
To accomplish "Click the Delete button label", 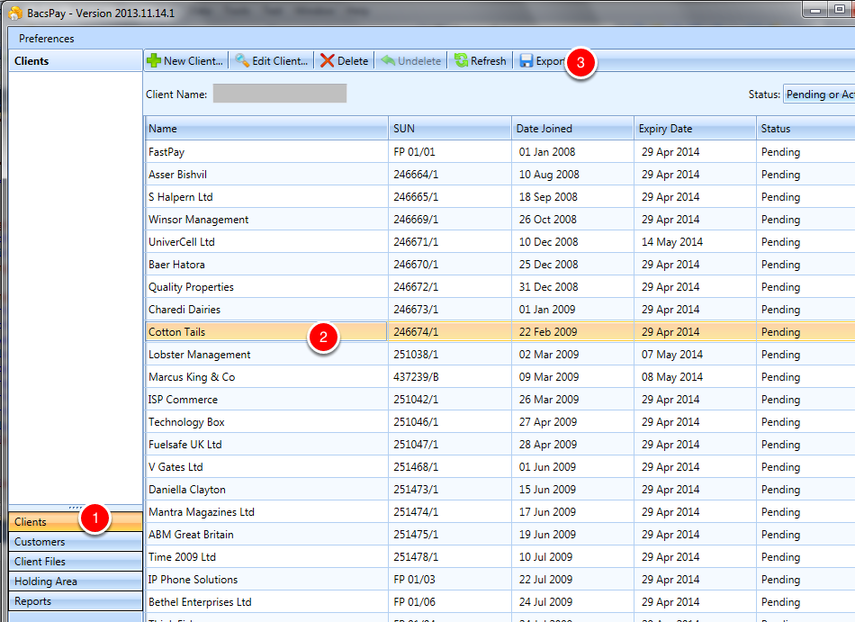I will tap(353, 61).
